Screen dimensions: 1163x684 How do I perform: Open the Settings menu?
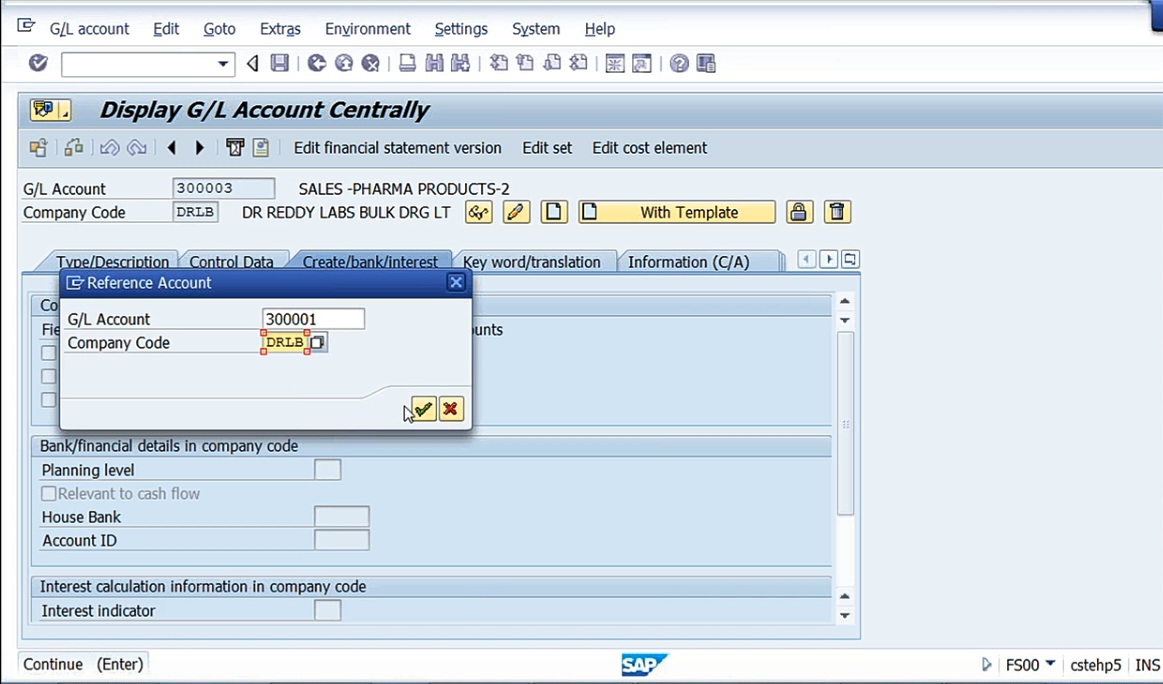pos(461,29)
